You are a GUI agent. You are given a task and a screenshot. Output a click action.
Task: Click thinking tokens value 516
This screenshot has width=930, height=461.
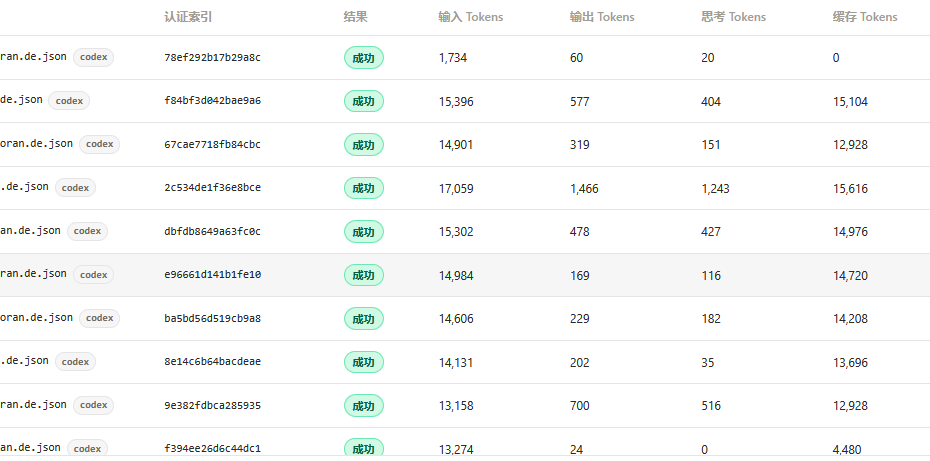pyautogui.click(x=711, y=406)
